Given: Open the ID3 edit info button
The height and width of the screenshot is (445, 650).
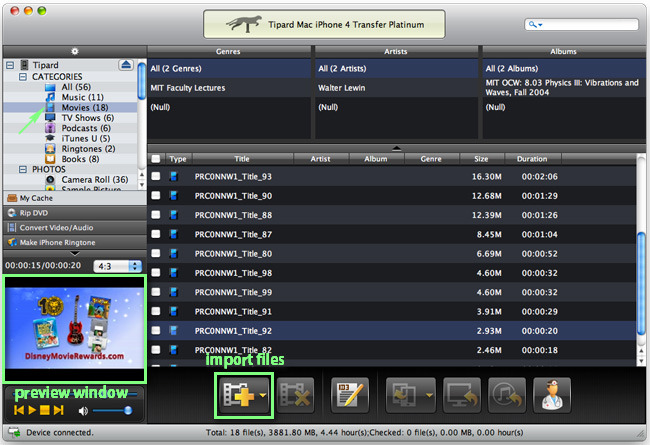Looking at the screenshot, I should point(350,394).
